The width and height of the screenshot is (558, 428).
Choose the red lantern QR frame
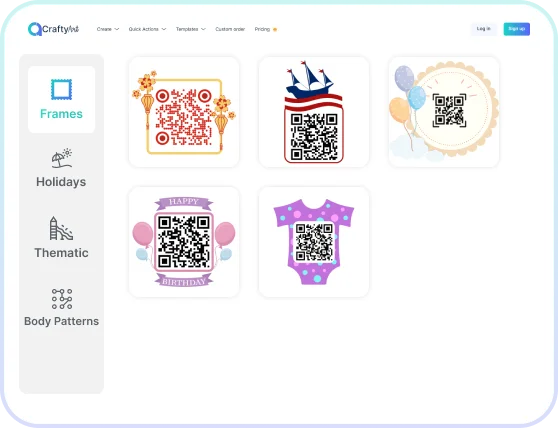tap(184, 112)
